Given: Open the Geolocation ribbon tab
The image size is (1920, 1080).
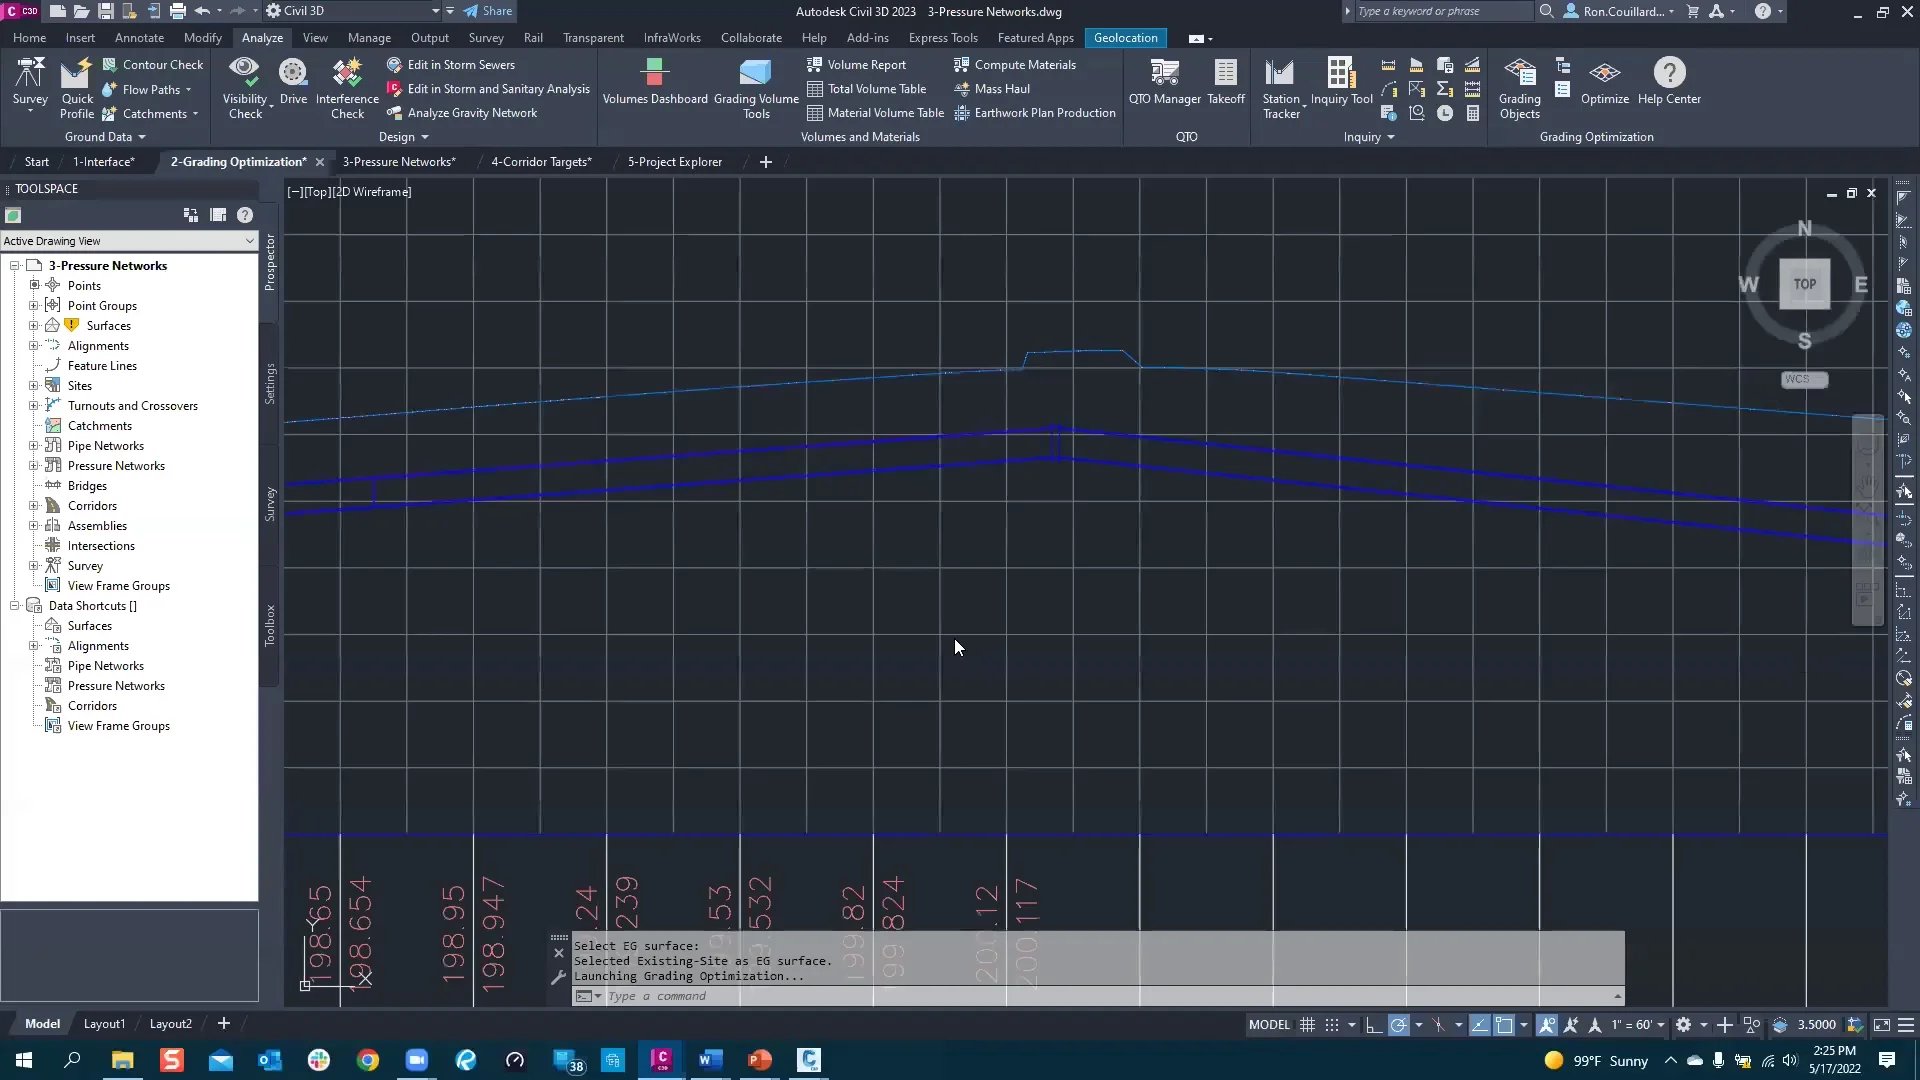Looking at the screenshot, I should [x=1125, y=38].
